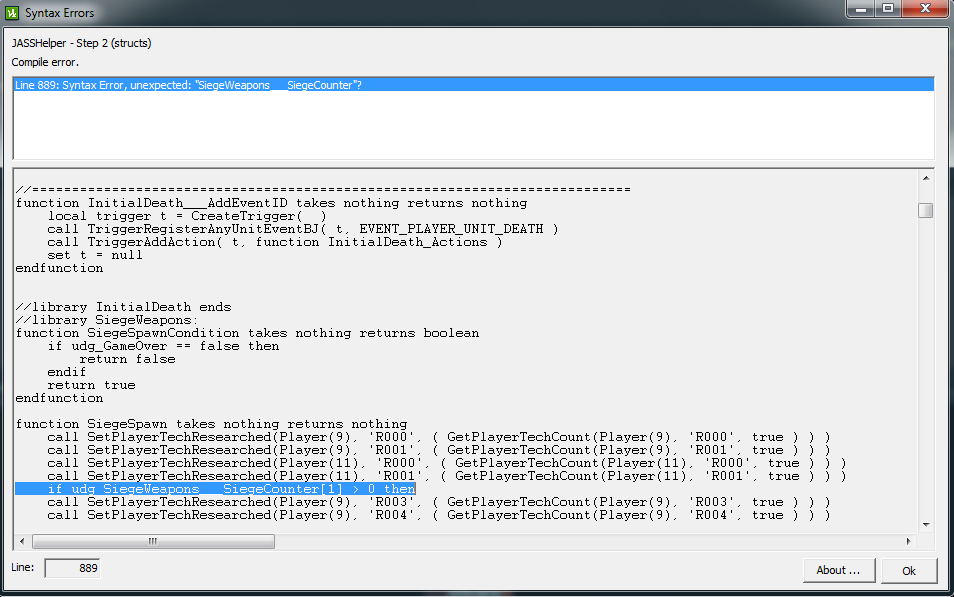Click the Ok button
Viewport: 954px width, 597px height.
tap(908, 570)
